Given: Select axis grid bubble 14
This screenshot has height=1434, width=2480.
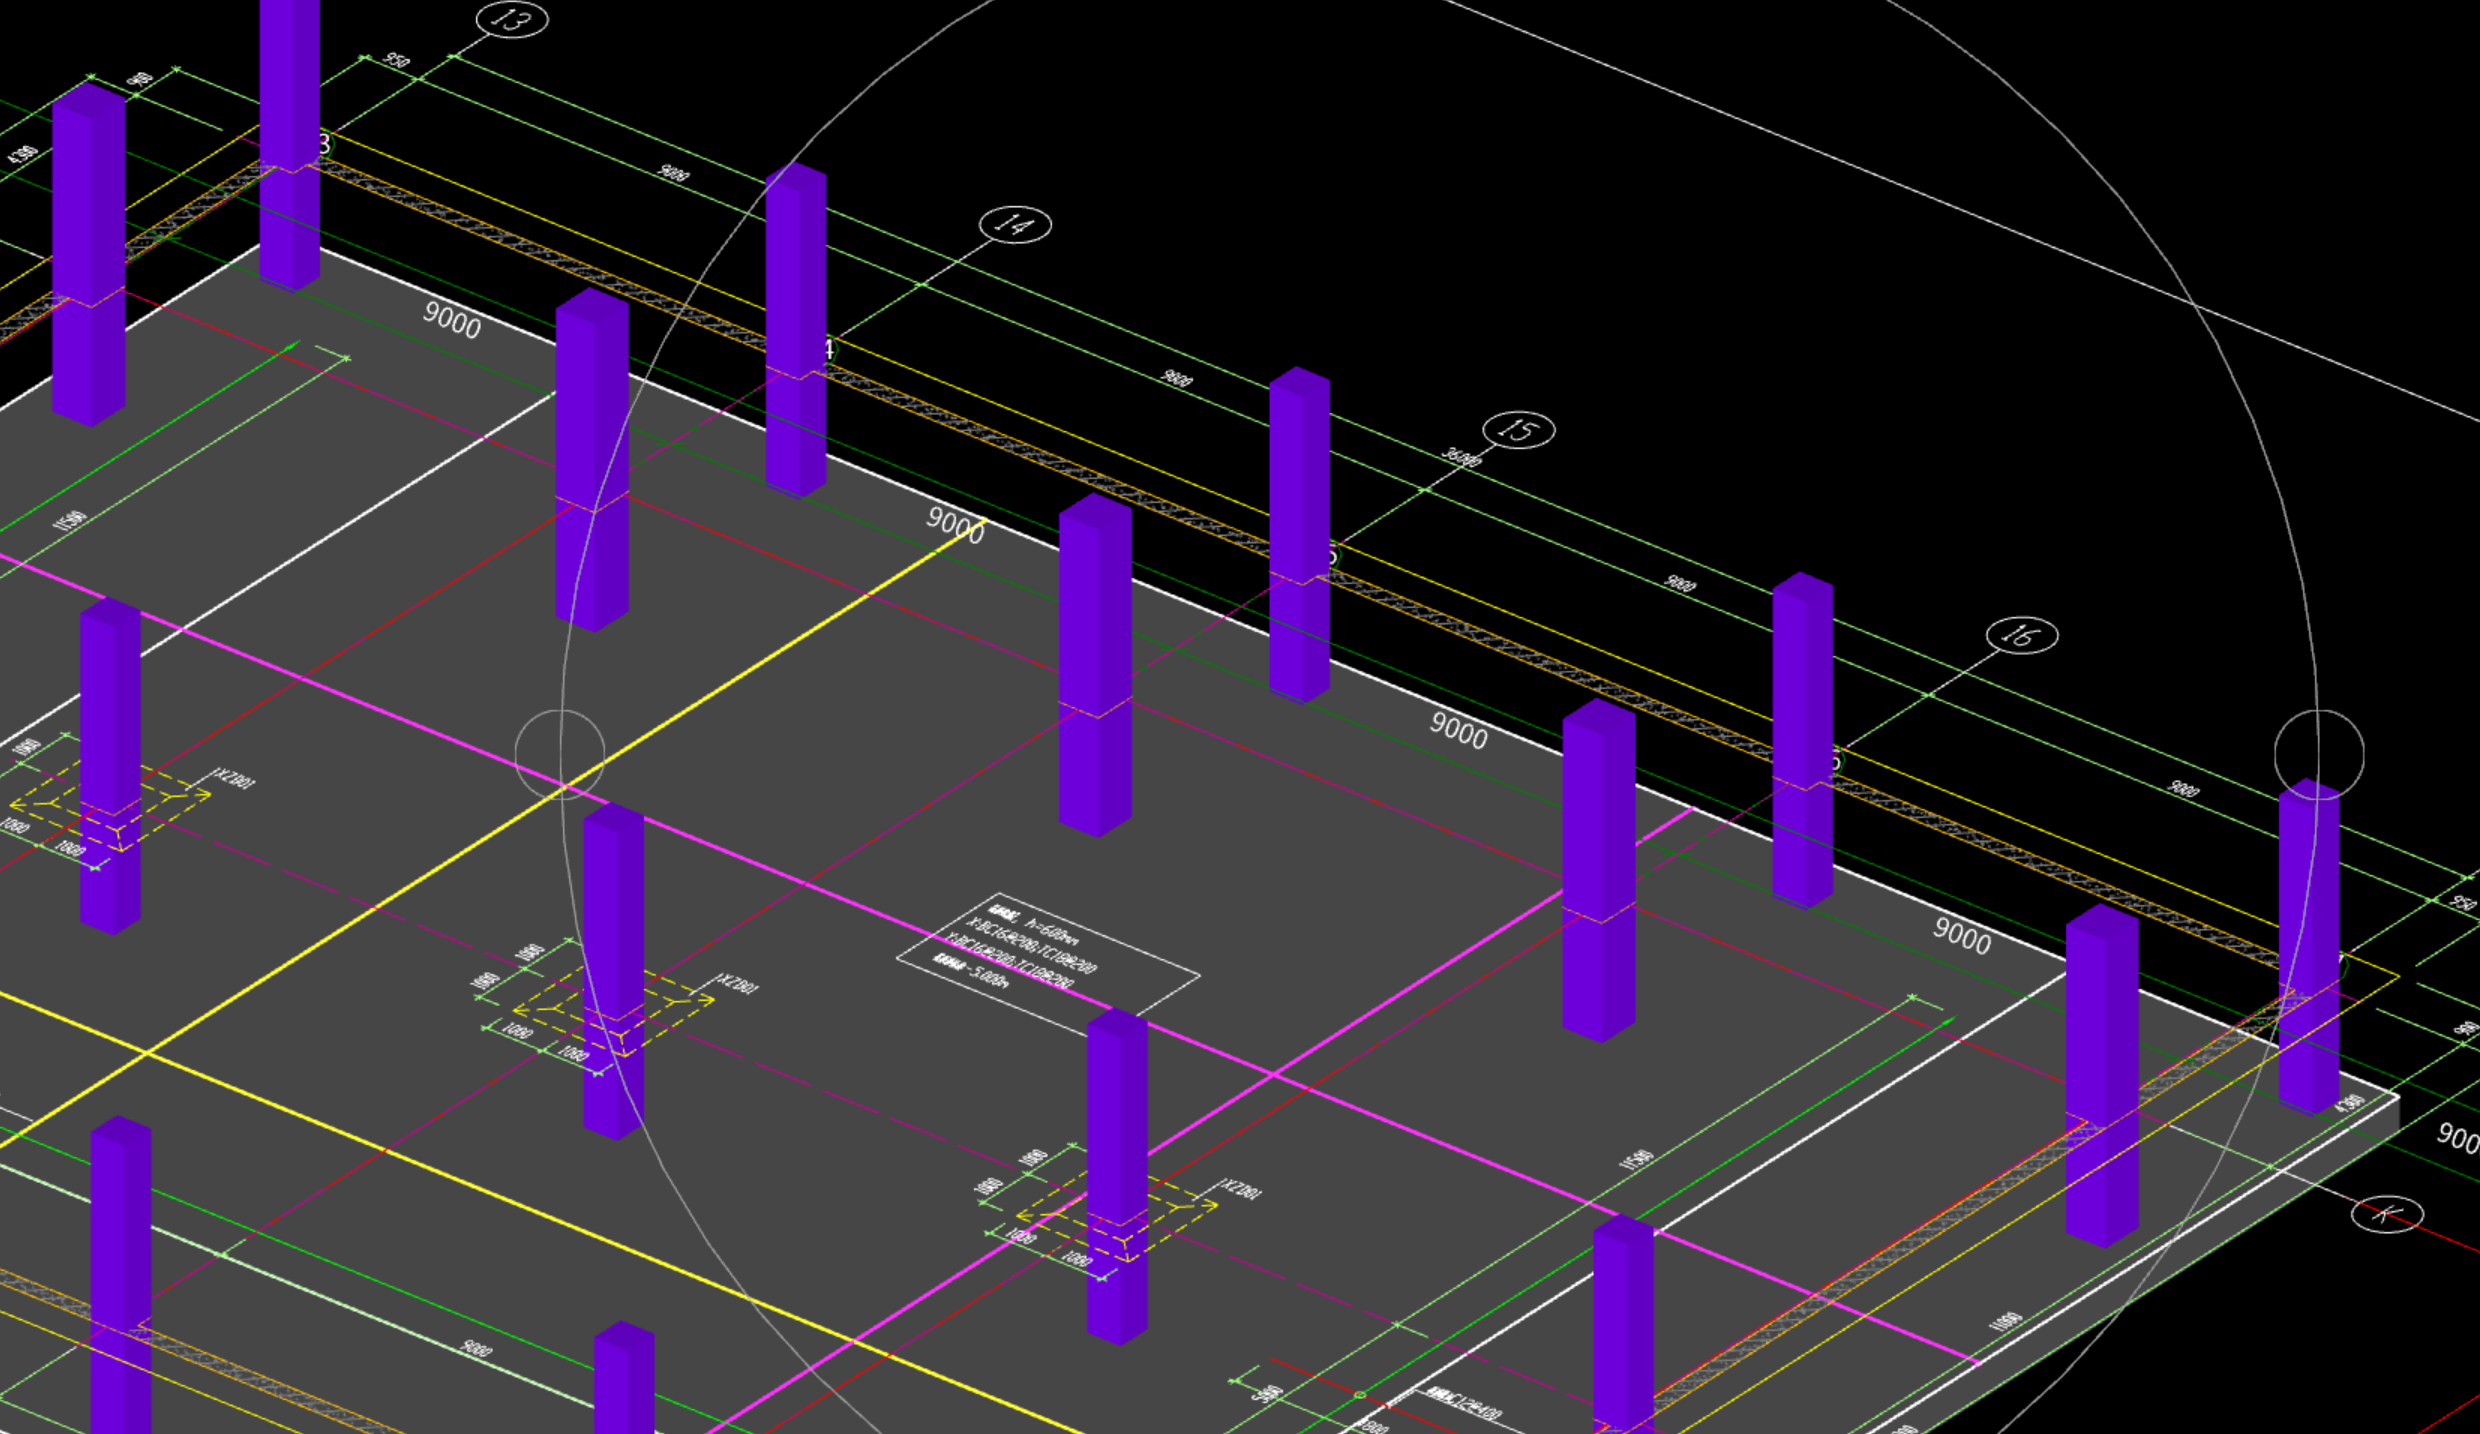Looking at the screenshot, I should point(1015,224).
